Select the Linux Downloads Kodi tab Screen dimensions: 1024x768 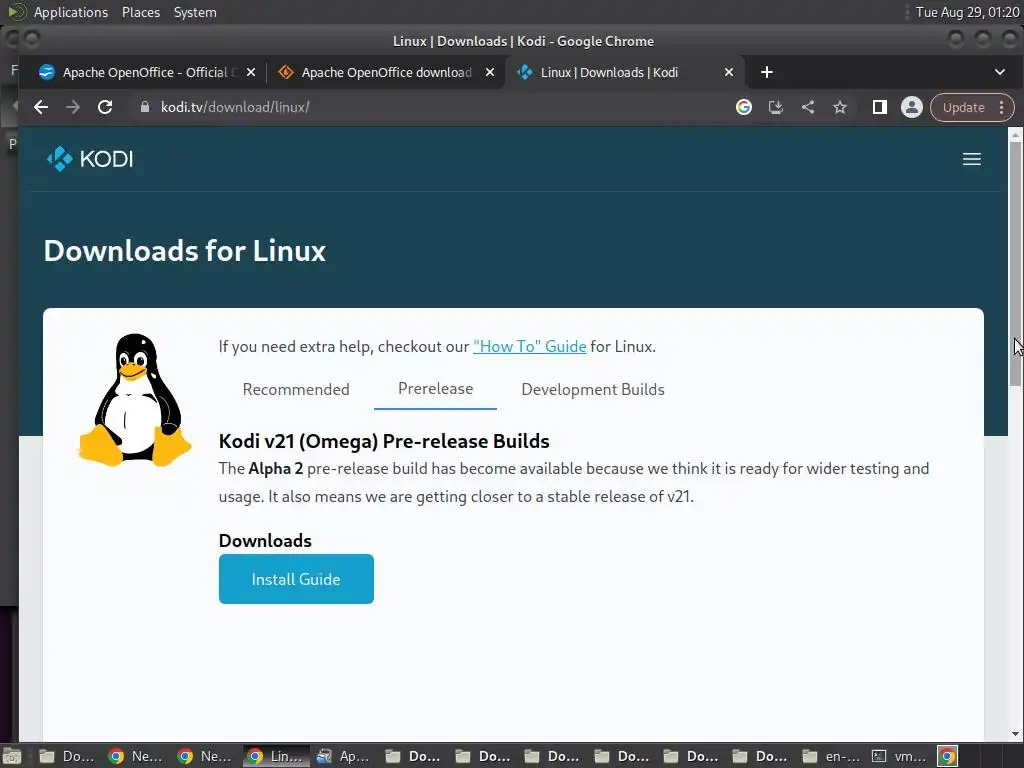(x=624, y=72)
